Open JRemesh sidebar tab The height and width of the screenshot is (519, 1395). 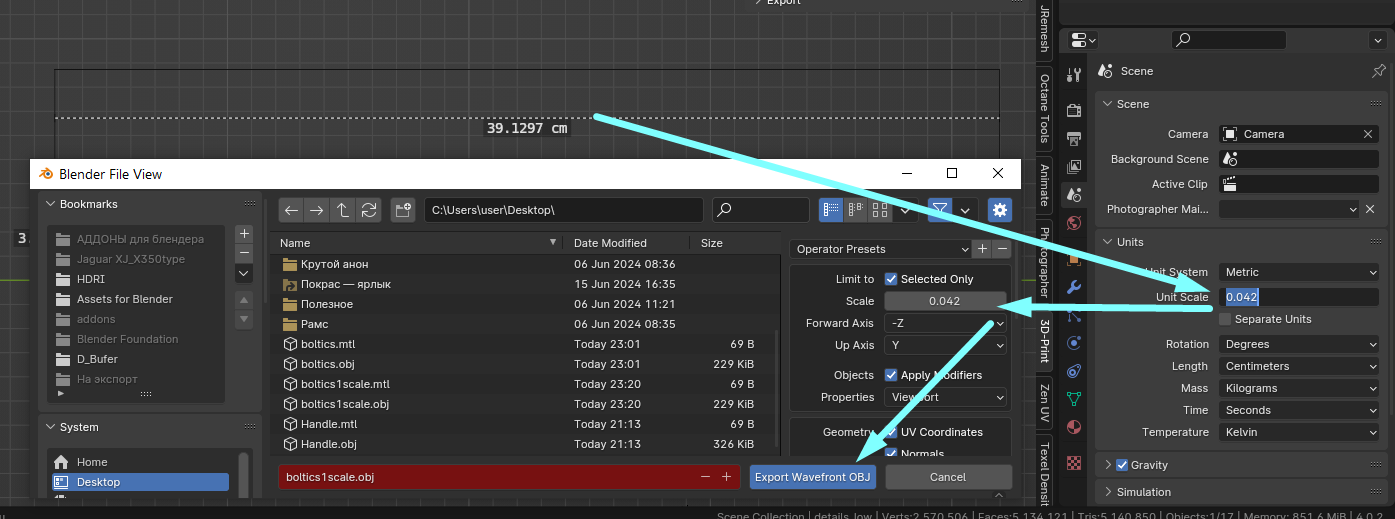pyautogui.click(x=1044, y=29)
